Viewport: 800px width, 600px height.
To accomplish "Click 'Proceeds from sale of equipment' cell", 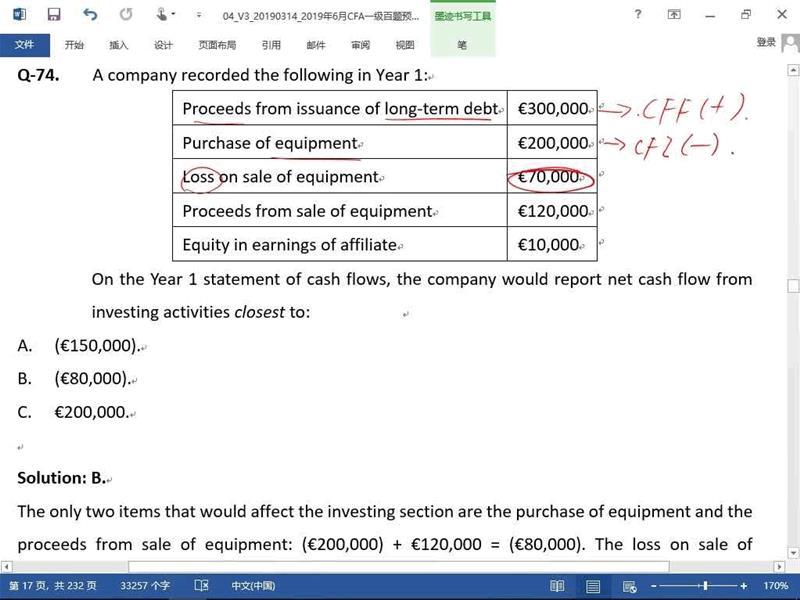I will click(340, 211).
